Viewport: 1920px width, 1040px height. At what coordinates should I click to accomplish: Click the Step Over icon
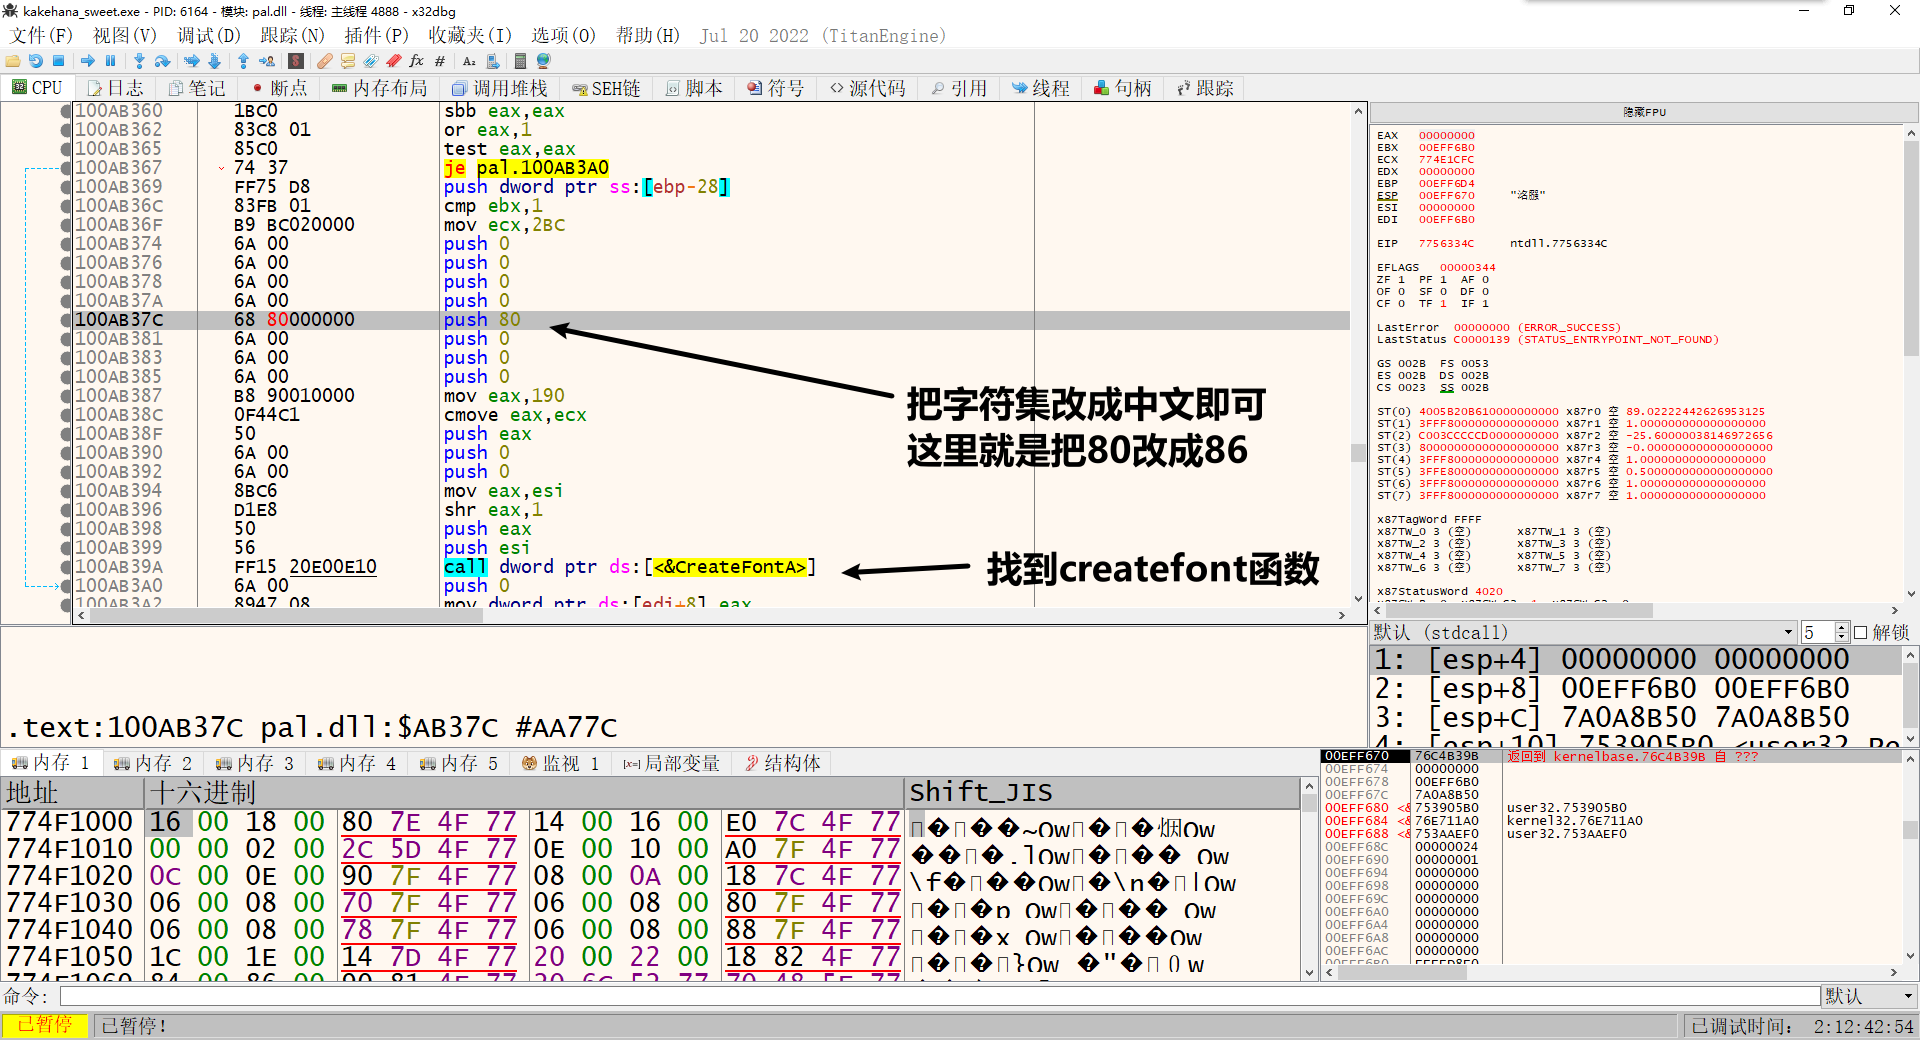coord(162,61)
